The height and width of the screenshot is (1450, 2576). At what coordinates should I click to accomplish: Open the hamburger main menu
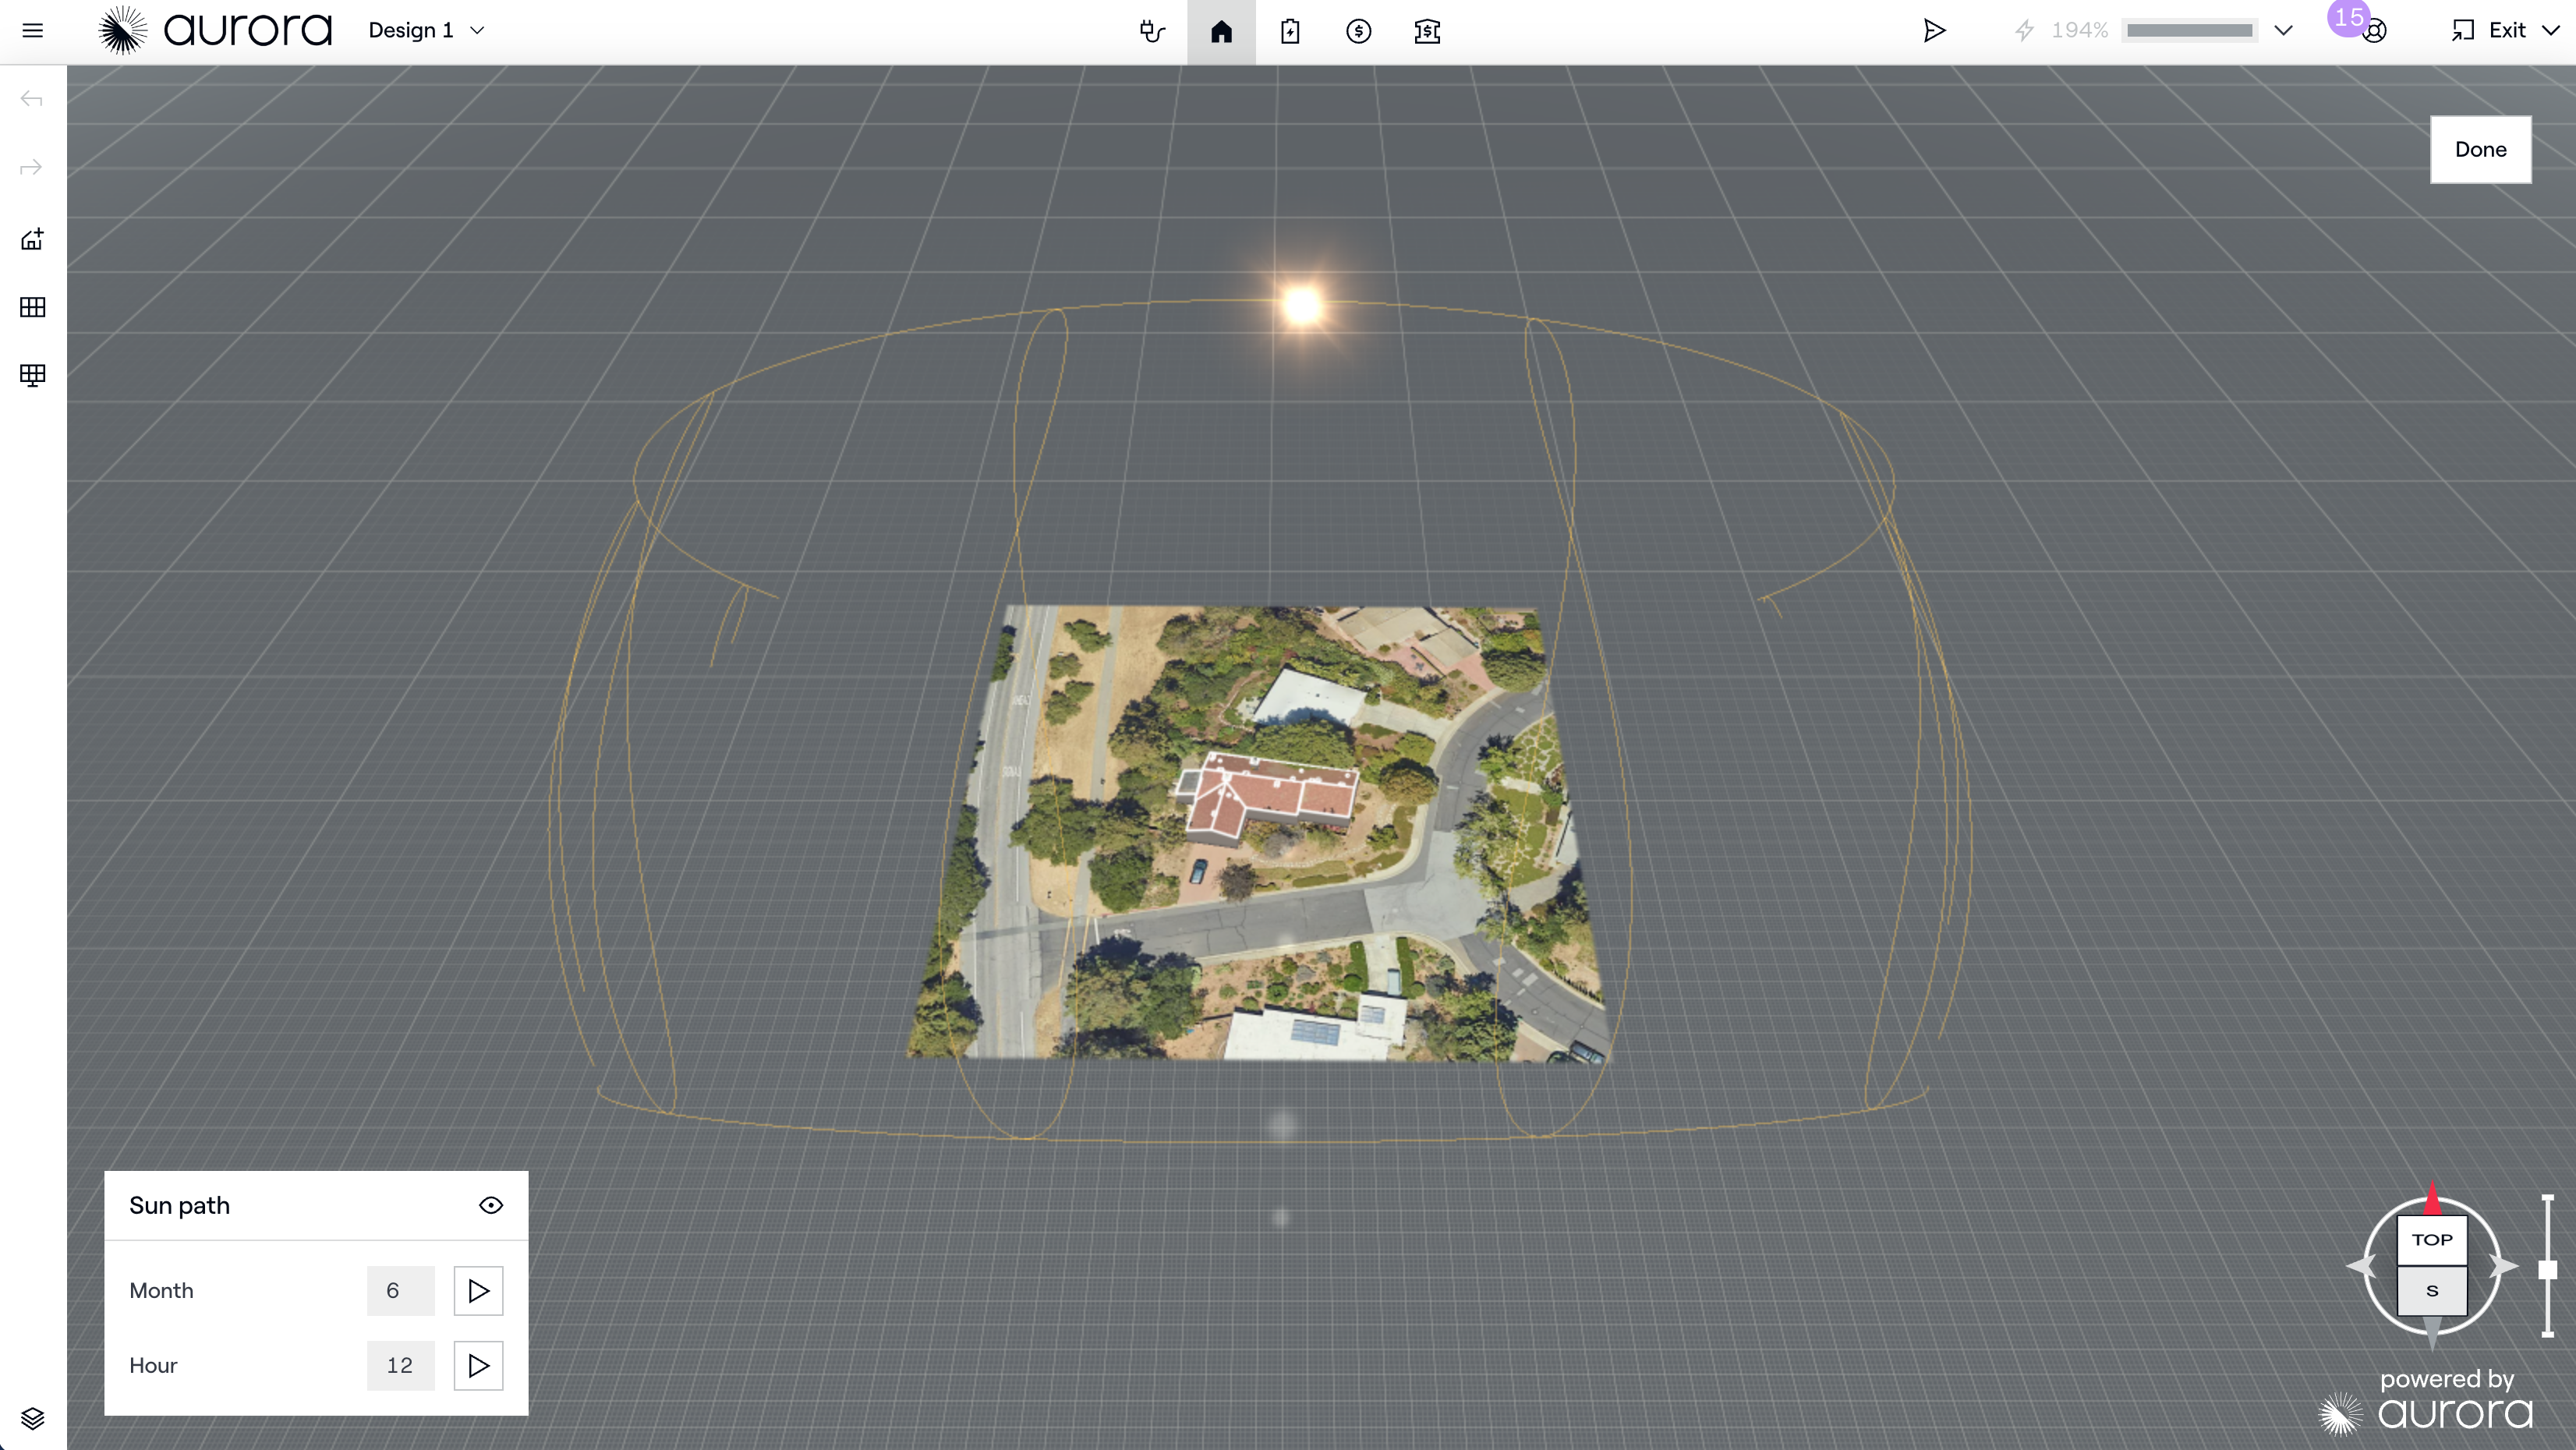click(32, 30)
